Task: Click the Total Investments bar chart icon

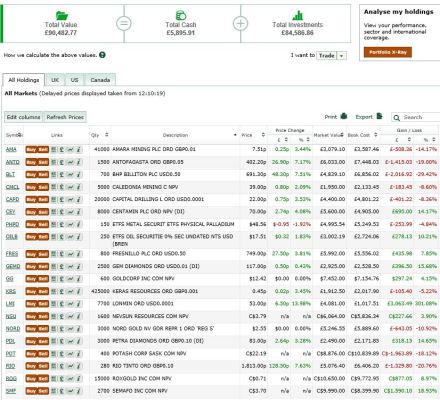Action: pos(297,15)
